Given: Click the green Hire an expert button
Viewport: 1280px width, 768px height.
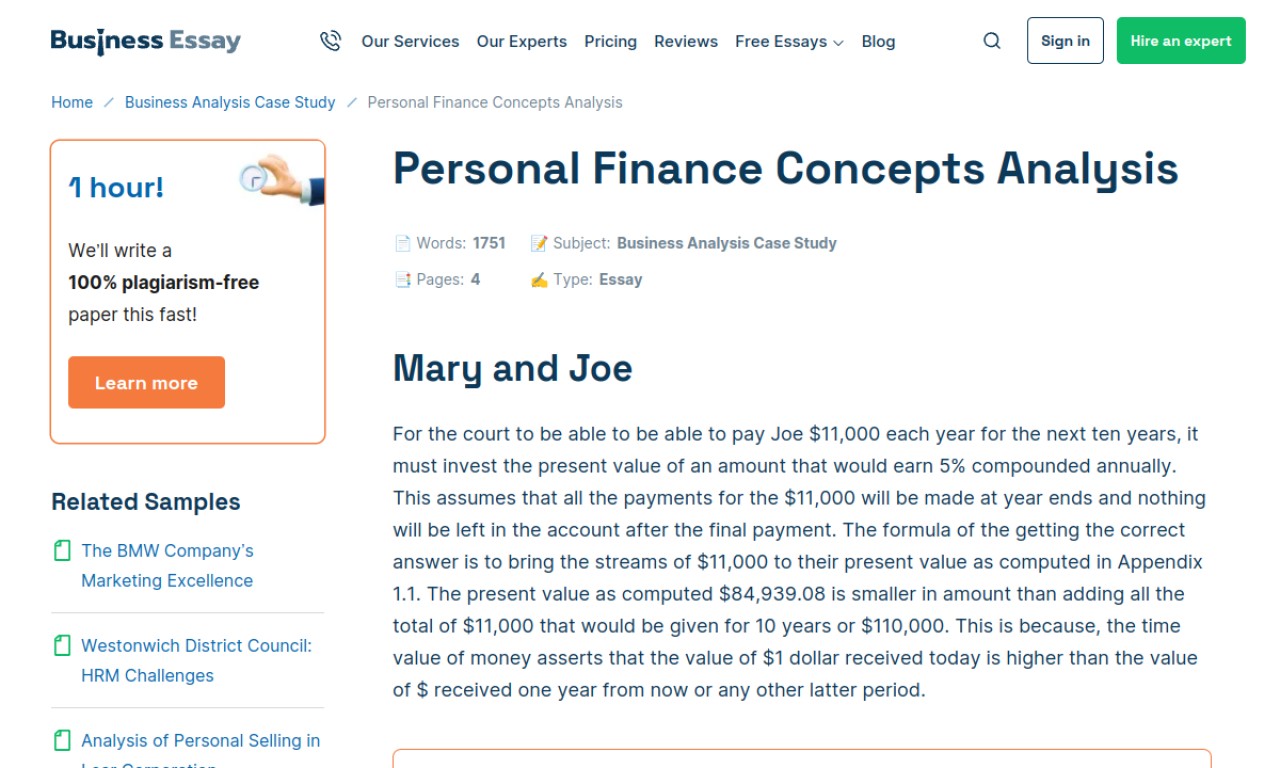Looking at the screenshot, I should click(x=1181, y=41).
